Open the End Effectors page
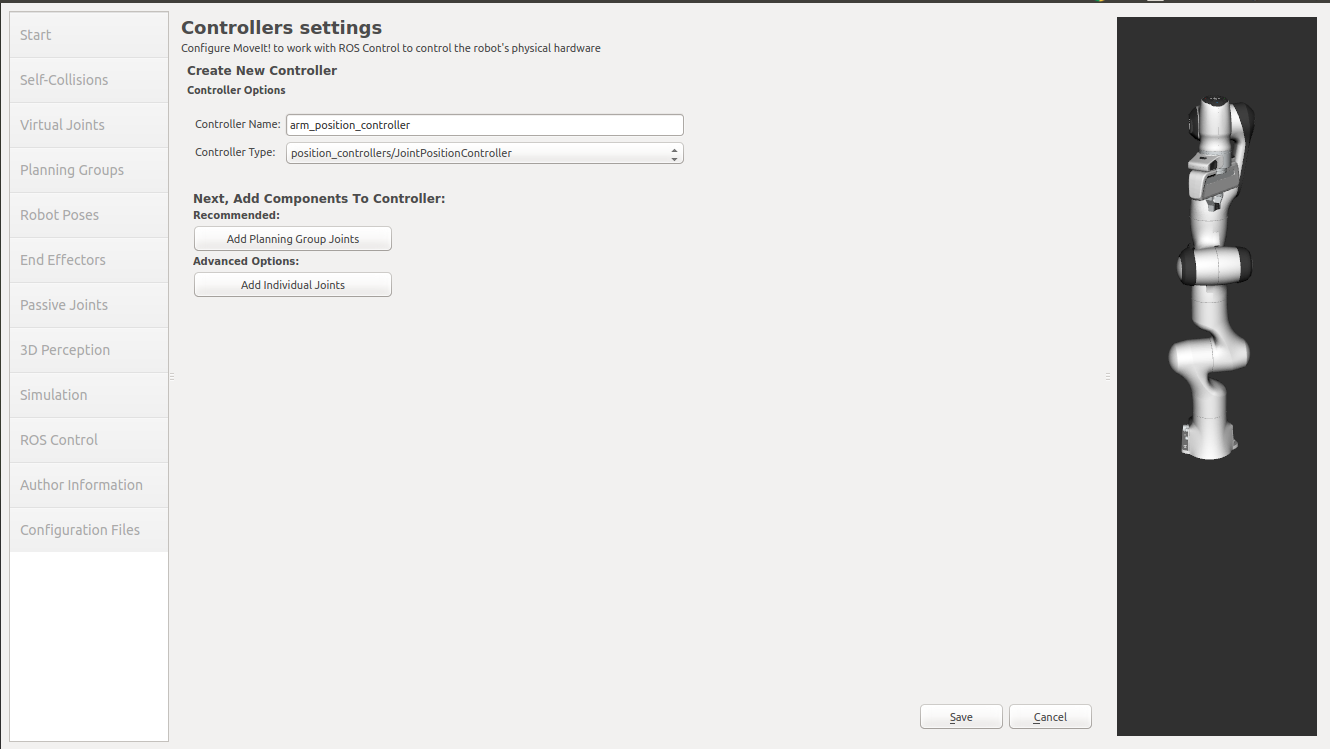The height and width of the screenshot is (749, 1330). pyautogui.click(x=88, y=259)
